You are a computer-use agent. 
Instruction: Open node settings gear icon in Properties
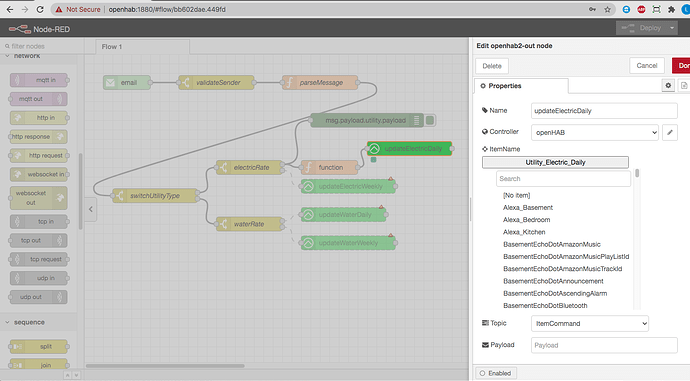[x=668, y=85]
